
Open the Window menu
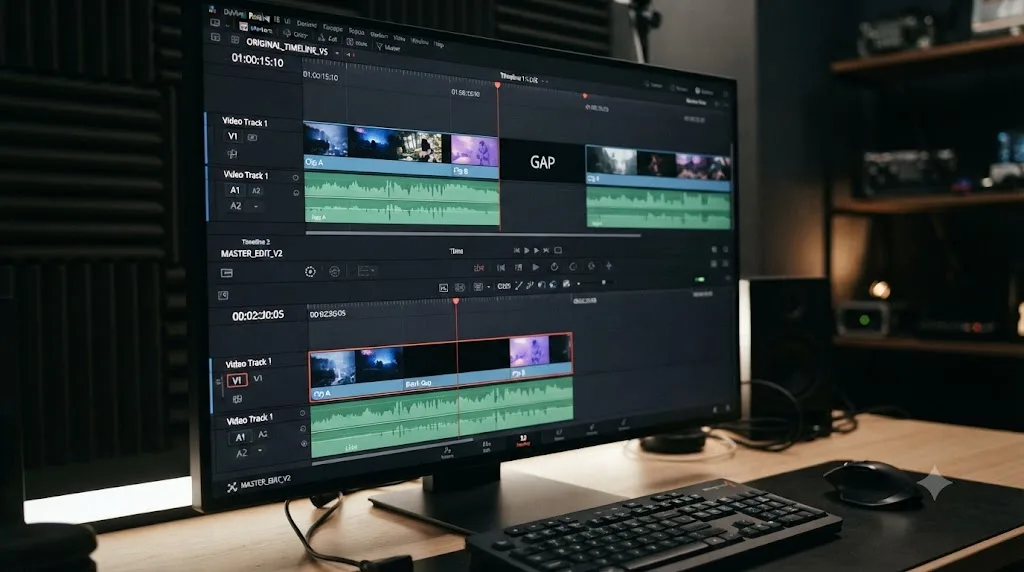tap(420, 42)
